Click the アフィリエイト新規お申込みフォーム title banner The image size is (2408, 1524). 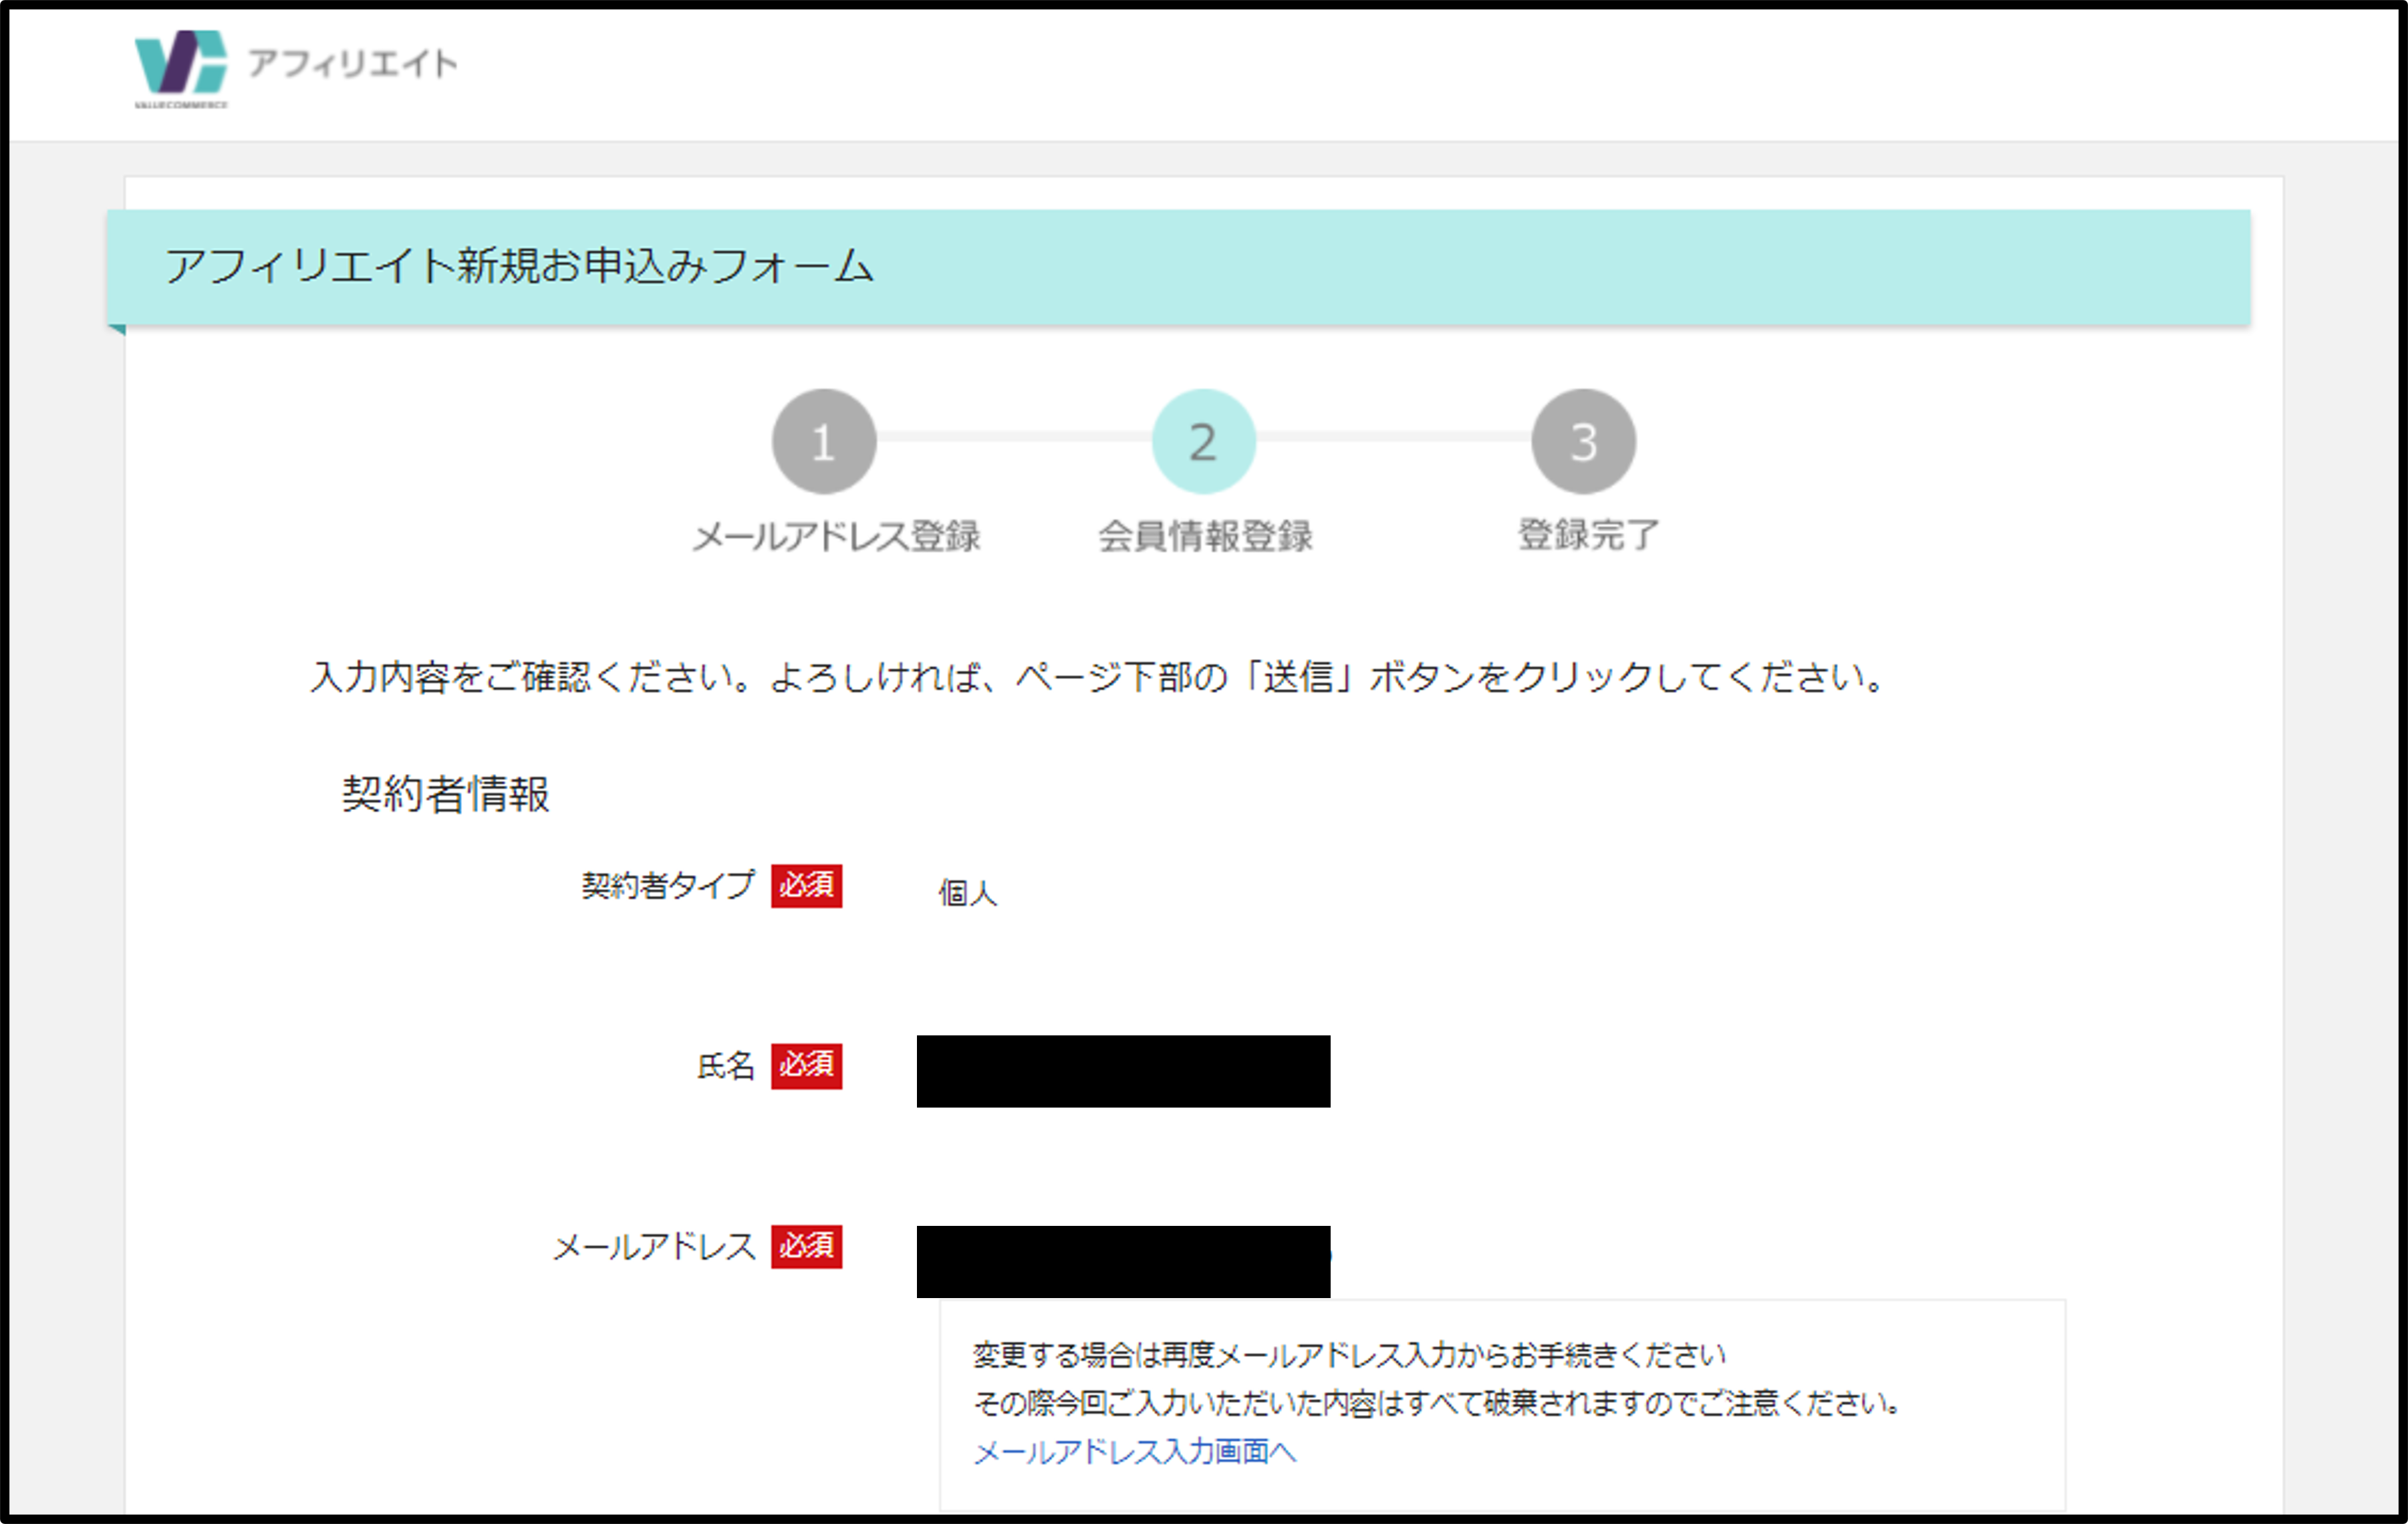tap(520, 267)
